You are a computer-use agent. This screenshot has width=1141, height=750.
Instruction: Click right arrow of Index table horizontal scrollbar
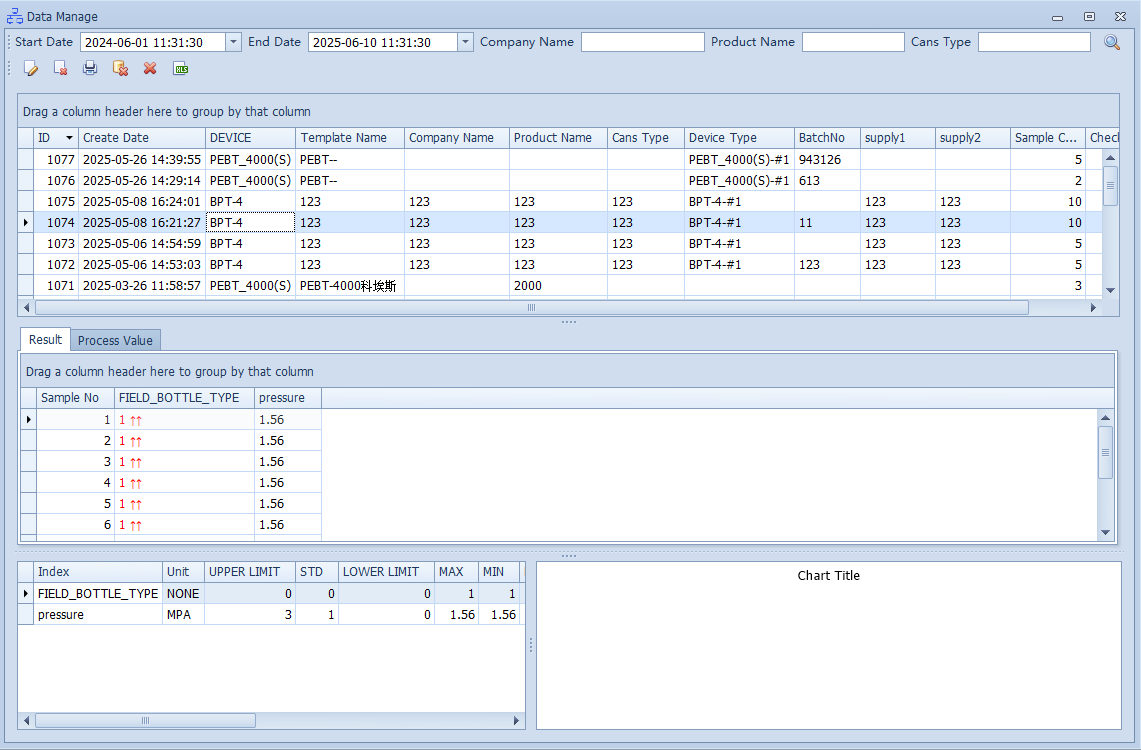click(517, 720)
